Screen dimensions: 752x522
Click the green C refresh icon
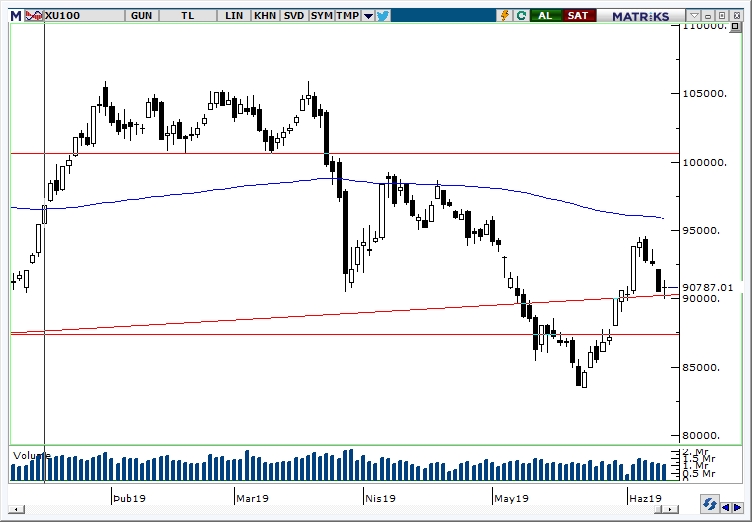[521, 15]
